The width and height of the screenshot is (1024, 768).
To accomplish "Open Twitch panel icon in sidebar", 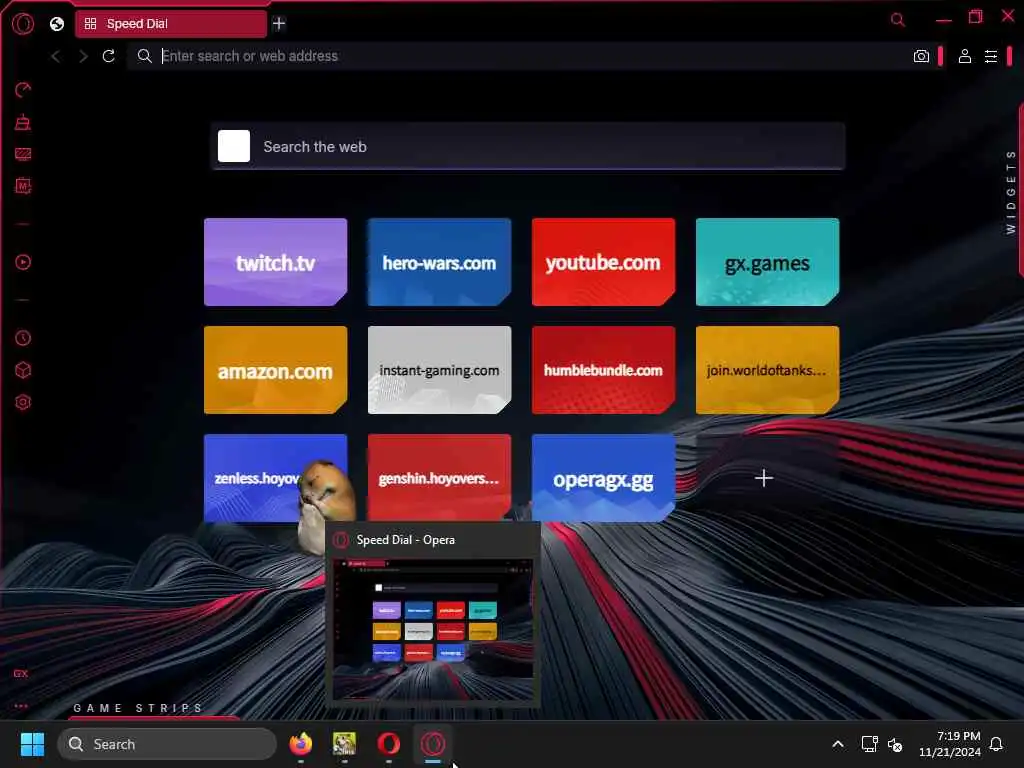I will tap(23, 154).
